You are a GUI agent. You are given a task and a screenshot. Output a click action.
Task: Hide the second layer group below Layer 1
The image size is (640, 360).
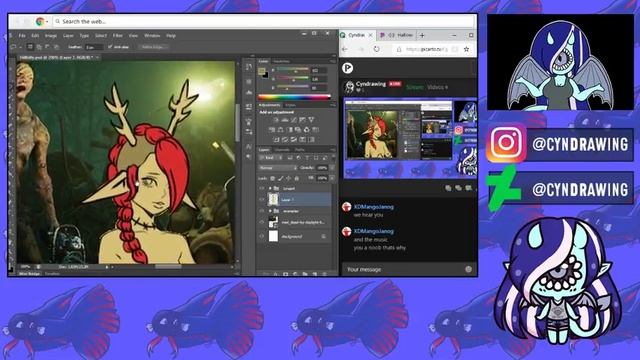262,211
